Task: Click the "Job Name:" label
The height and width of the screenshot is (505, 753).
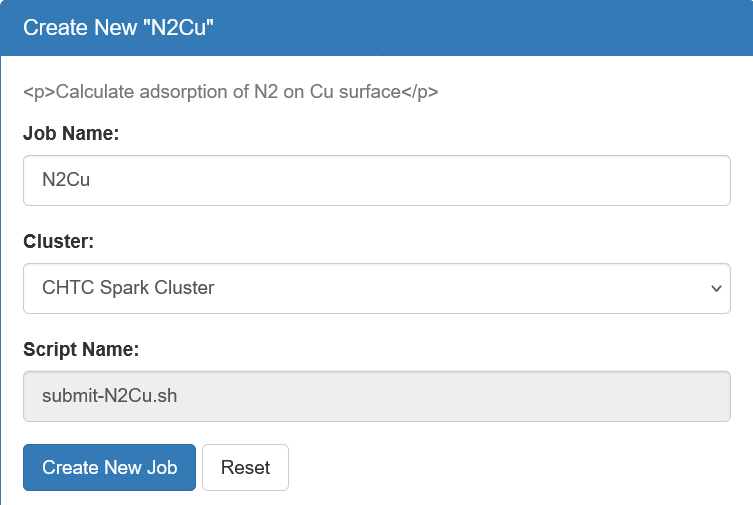Action: pyautogui.click(x=71, y=133)
